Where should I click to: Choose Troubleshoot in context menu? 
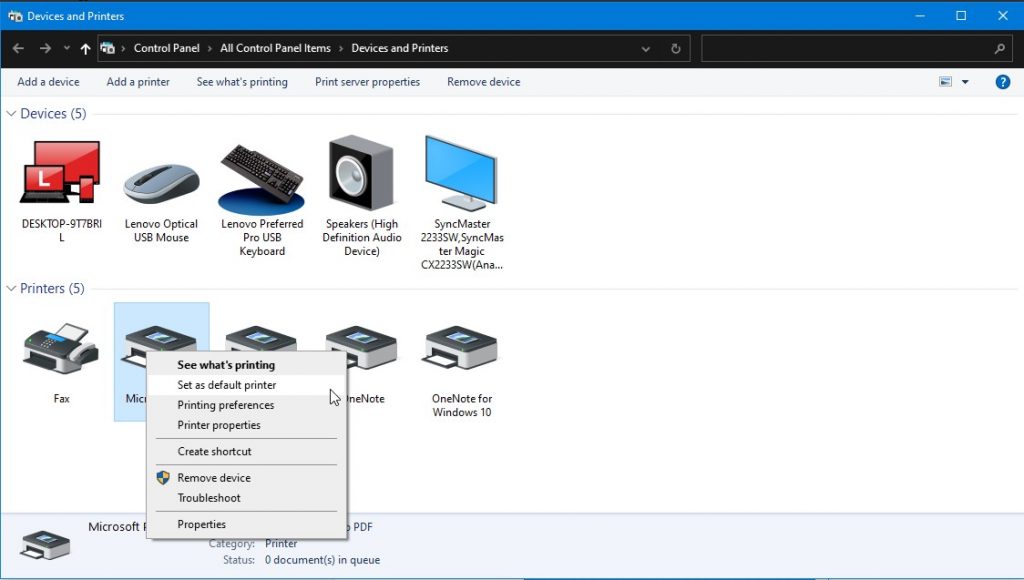click(x=247, y=498)
